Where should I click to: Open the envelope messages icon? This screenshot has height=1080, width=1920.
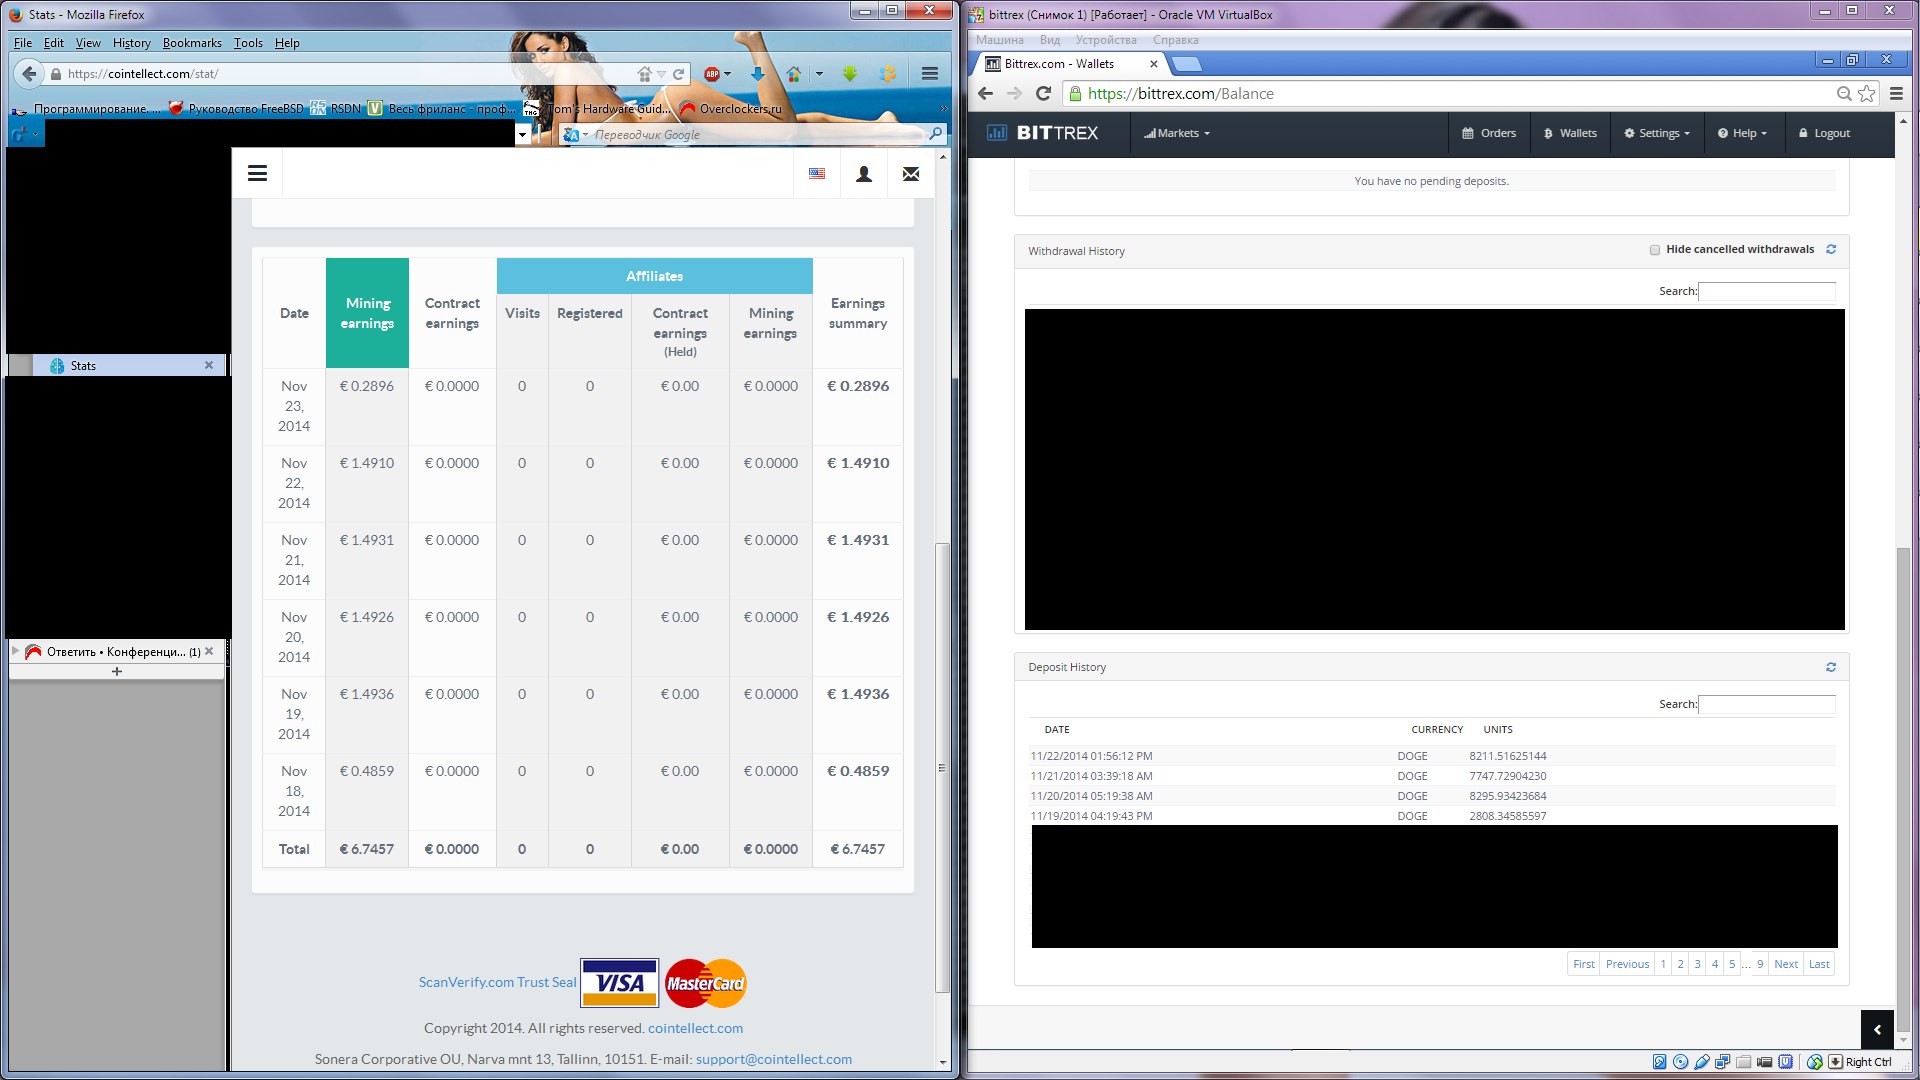point(910,174)
